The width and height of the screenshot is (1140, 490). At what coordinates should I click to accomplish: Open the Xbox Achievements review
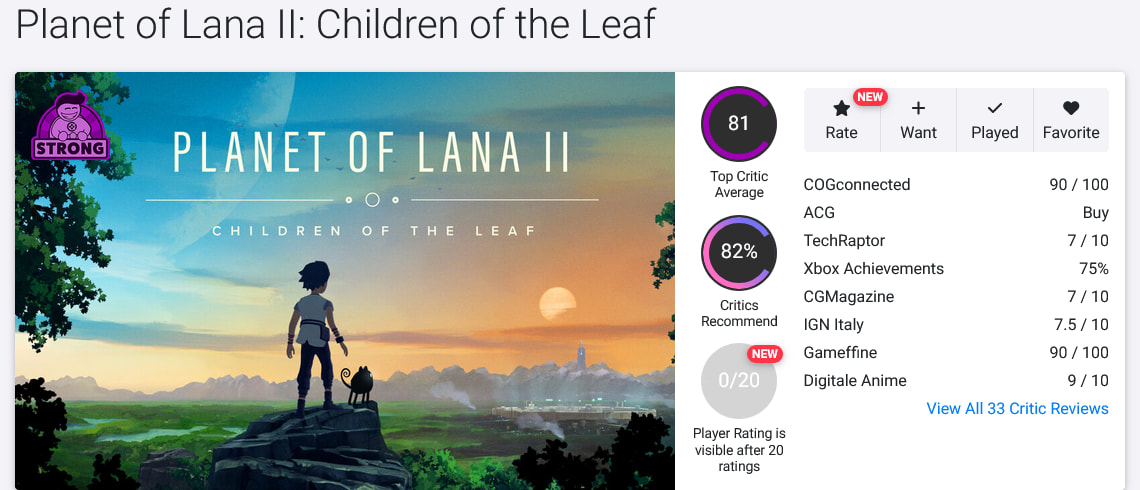click(x=873, y=268)
